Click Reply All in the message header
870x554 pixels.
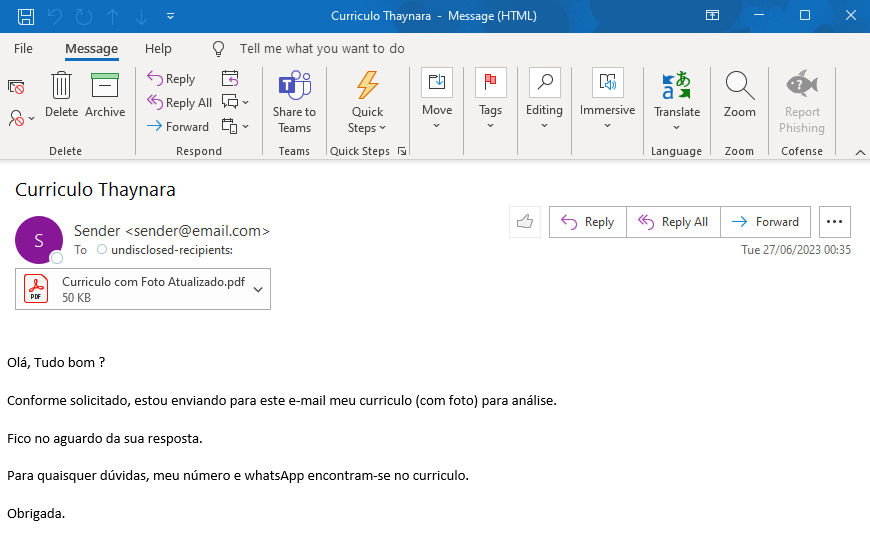tap(673, 222)
